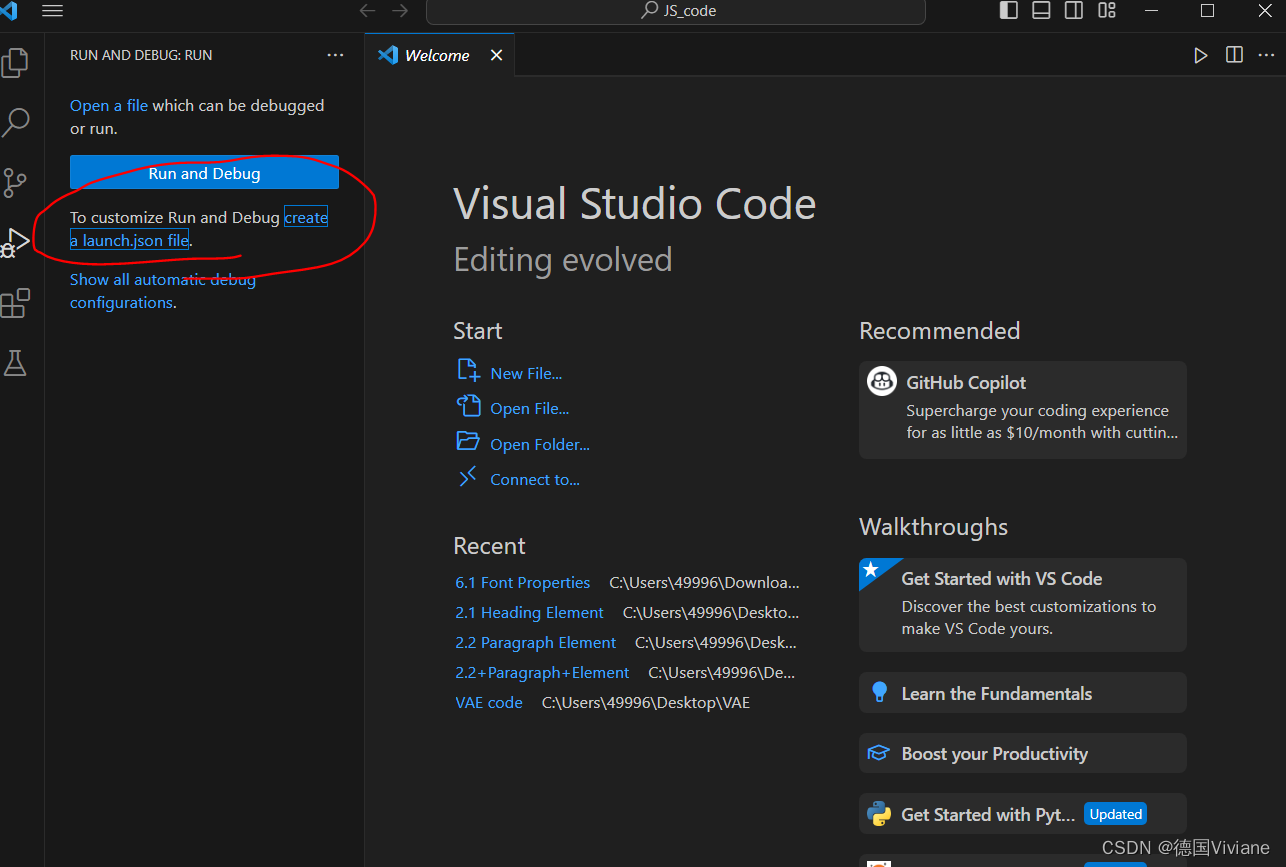This screenshot has width=1286, height=867.
Task: Click the Updated badge
Action: point(1116,814)
